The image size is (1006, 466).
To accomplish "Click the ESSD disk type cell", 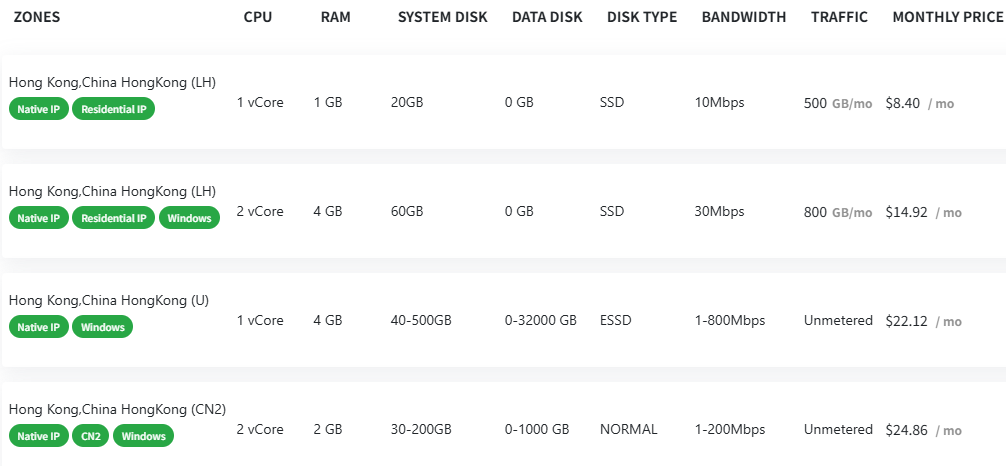I will coord(616,321).
